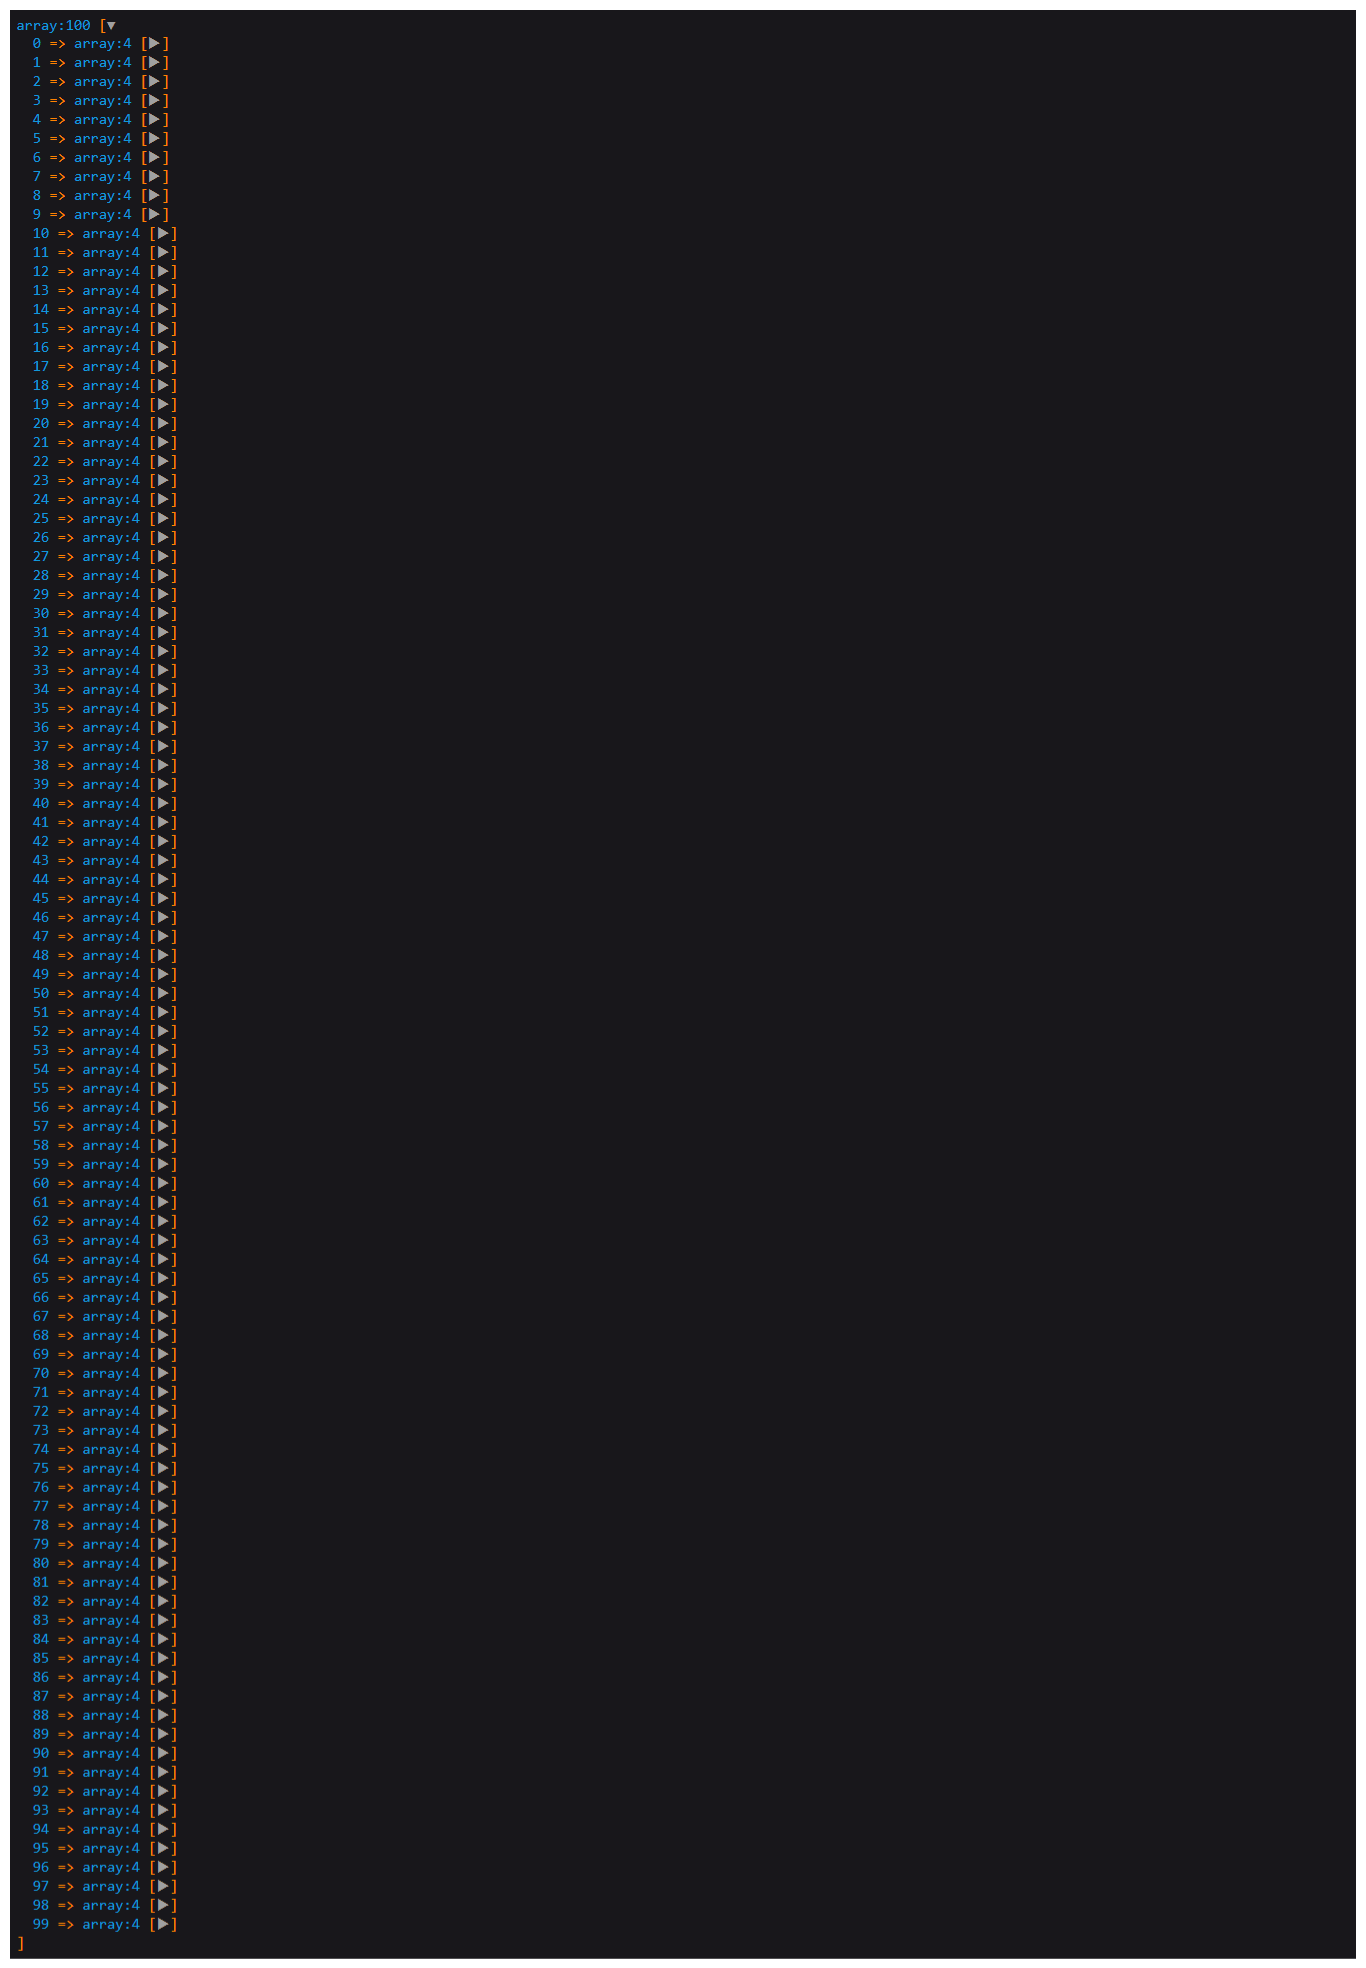Expand the array at index 30
Viewport: 1366px width, 1968px height.
coord(163,614)
